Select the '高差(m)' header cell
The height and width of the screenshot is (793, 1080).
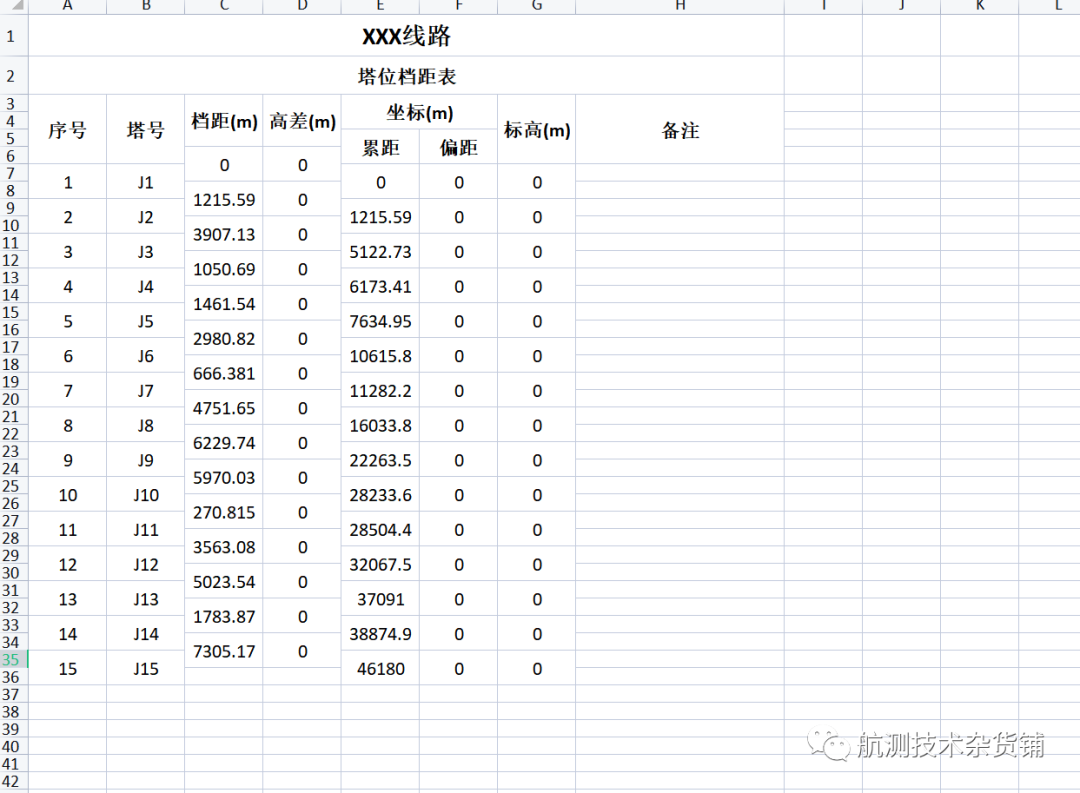[302, 121]
